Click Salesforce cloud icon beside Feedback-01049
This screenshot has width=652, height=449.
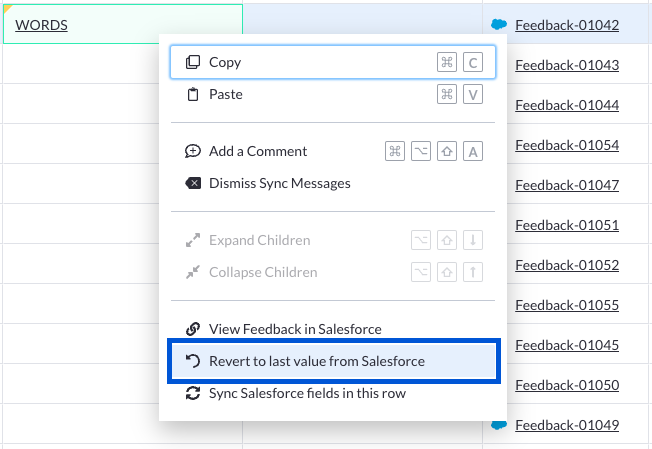(499, 425)
